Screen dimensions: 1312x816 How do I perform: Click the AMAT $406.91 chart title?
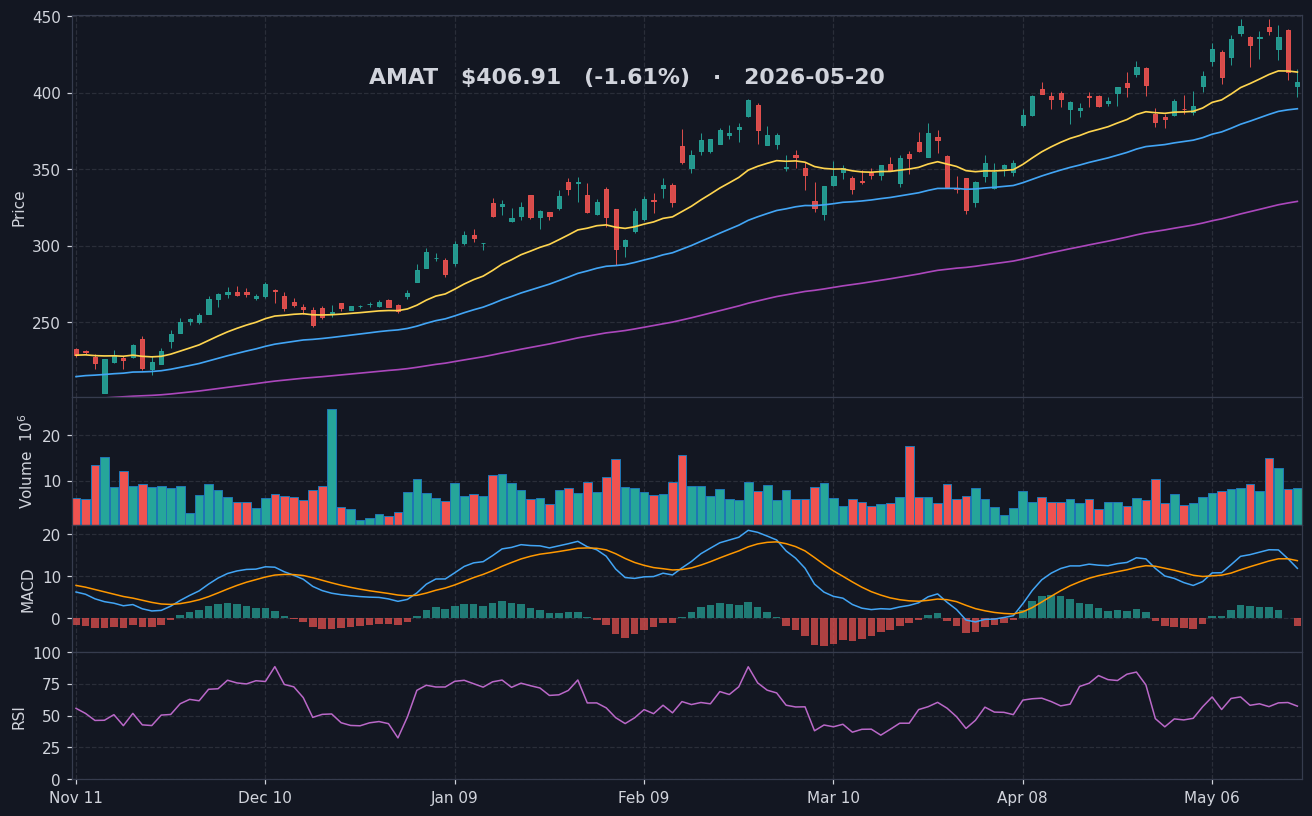(627, 77)
